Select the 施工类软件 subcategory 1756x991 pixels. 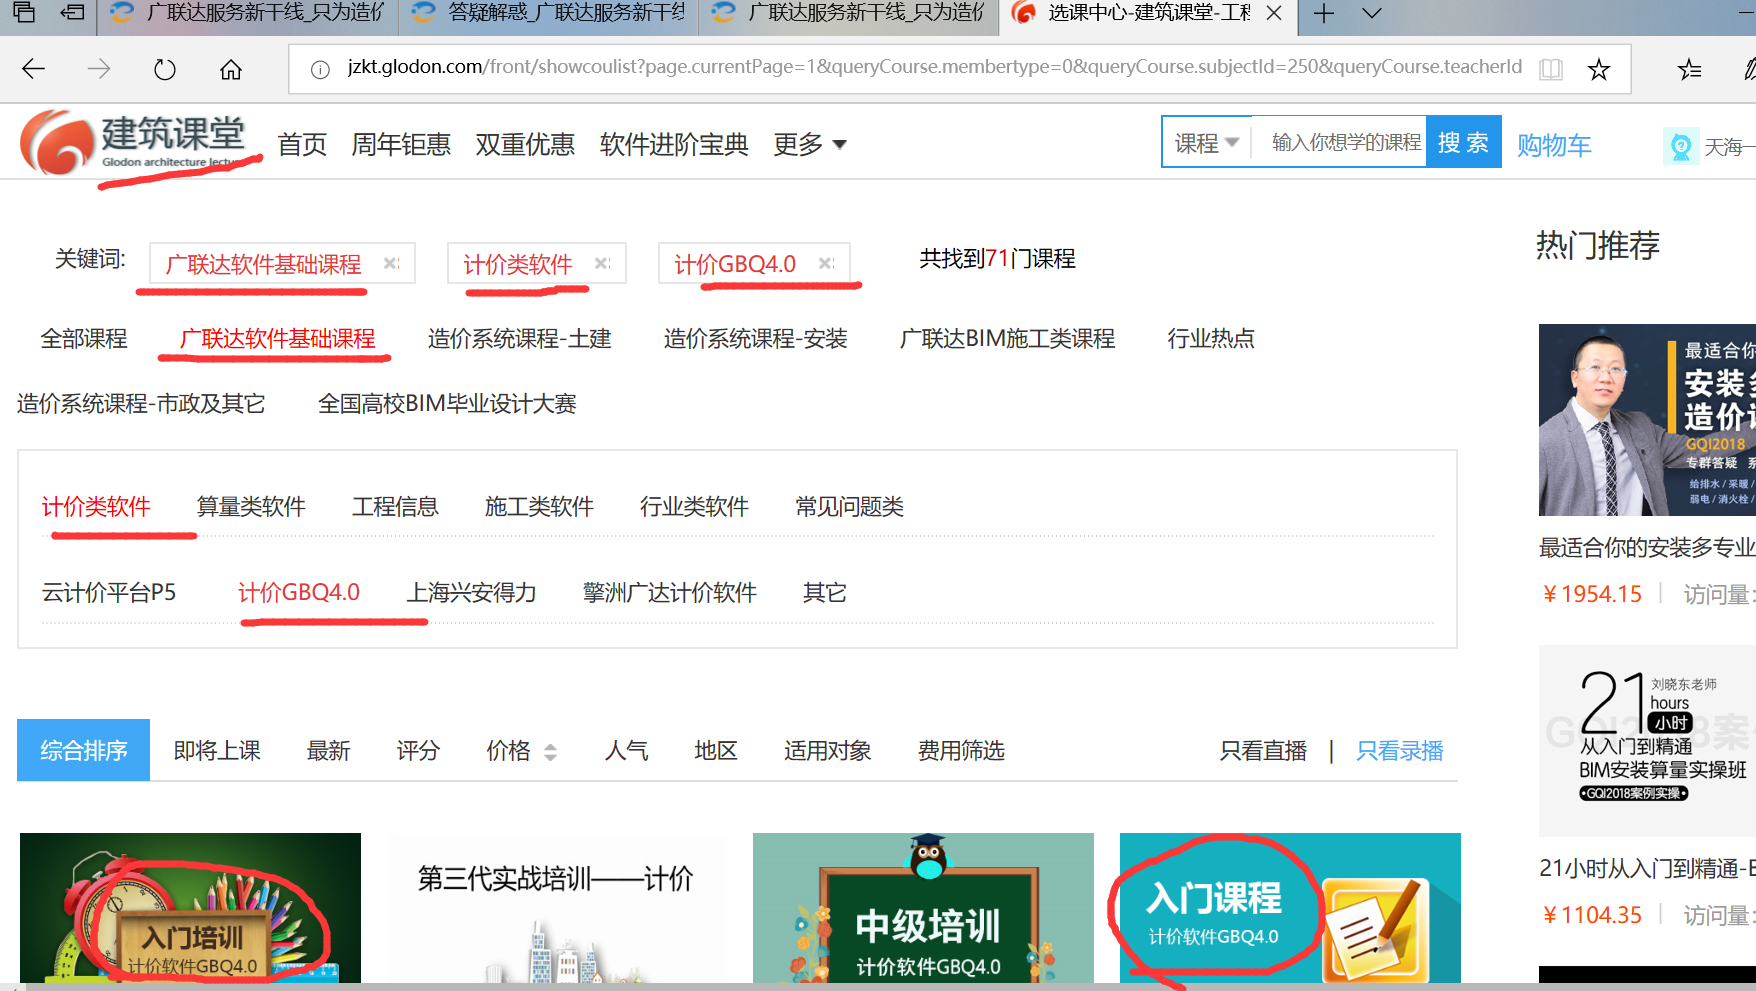tap(539, 507)
